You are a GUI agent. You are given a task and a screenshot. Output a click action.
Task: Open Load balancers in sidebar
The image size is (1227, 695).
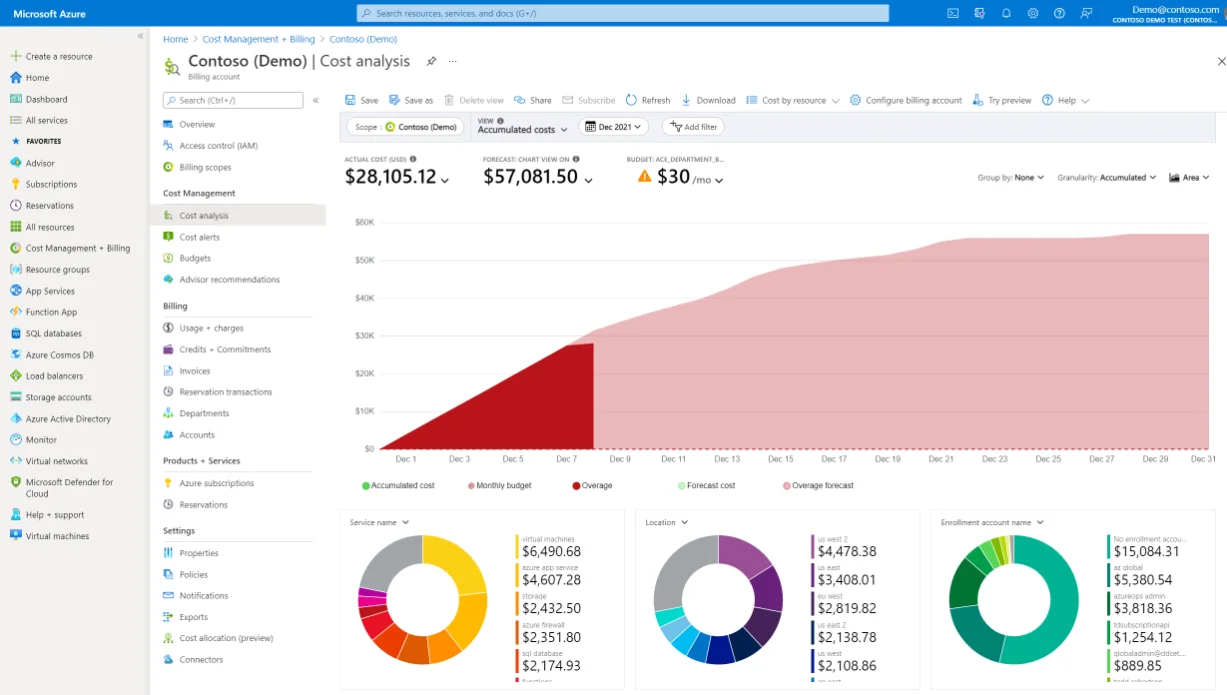click(54, 376)
